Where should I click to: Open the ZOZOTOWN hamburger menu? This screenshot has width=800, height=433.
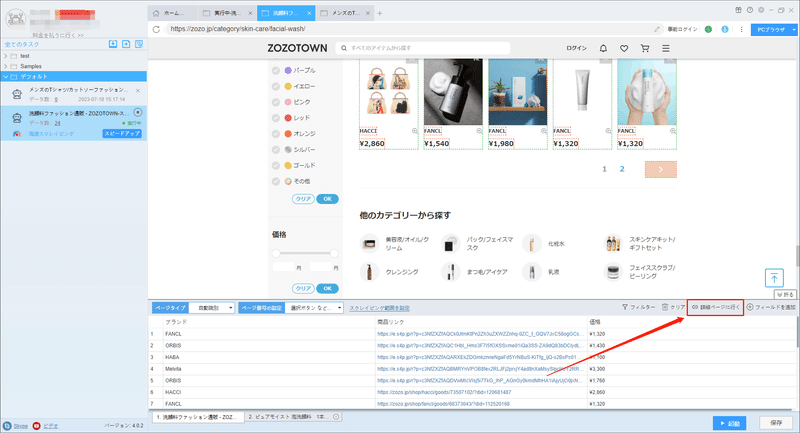666,48
